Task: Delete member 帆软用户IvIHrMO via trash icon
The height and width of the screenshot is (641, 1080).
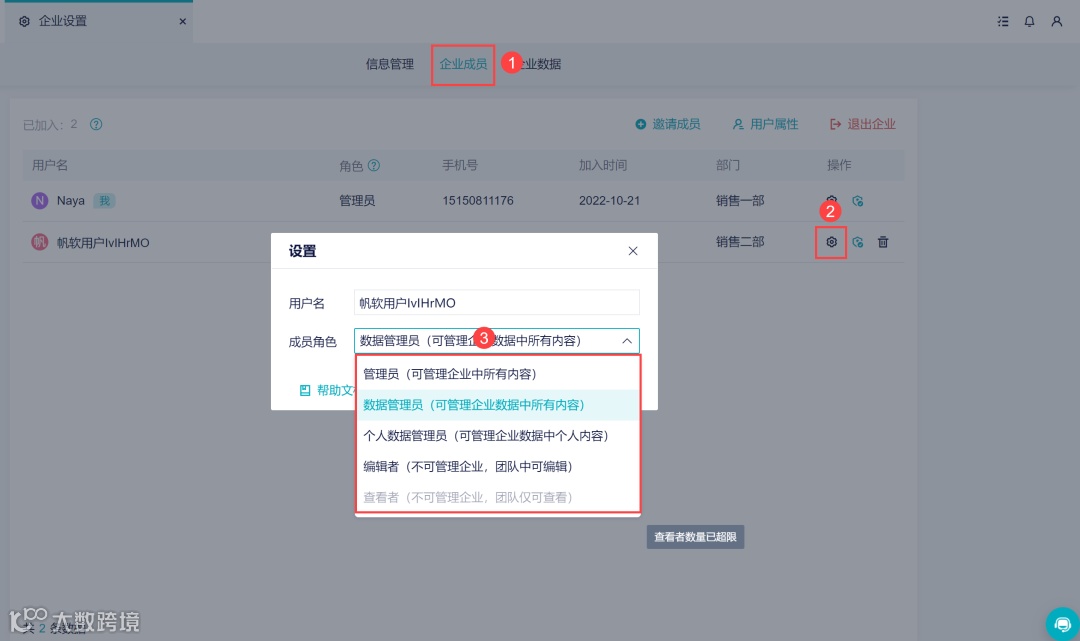Action: coord(882,241)
